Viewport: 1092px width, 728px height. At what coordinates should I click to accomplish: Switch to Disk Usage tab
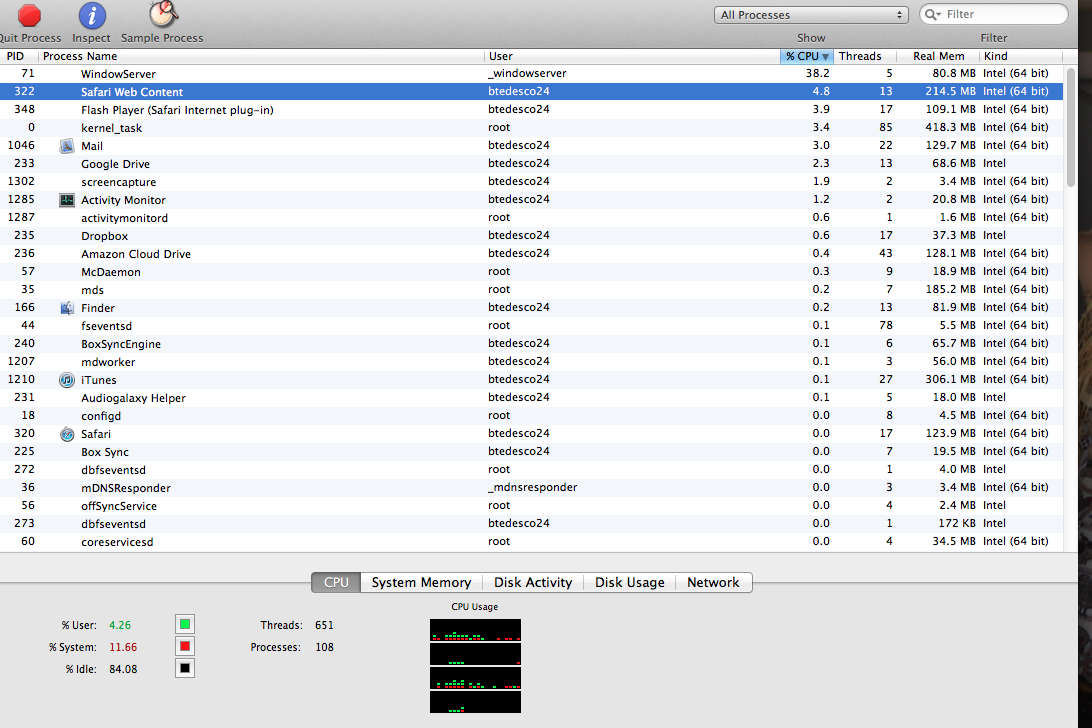coord(630,582)
